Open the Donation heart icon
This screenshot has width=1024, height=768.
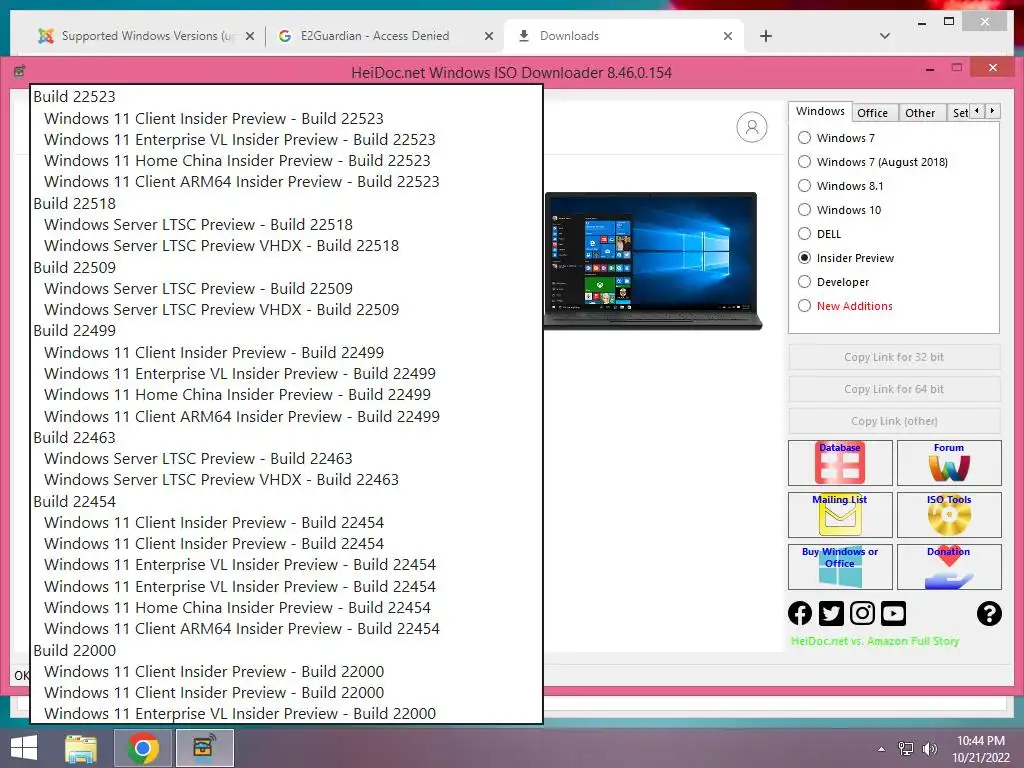949,567
